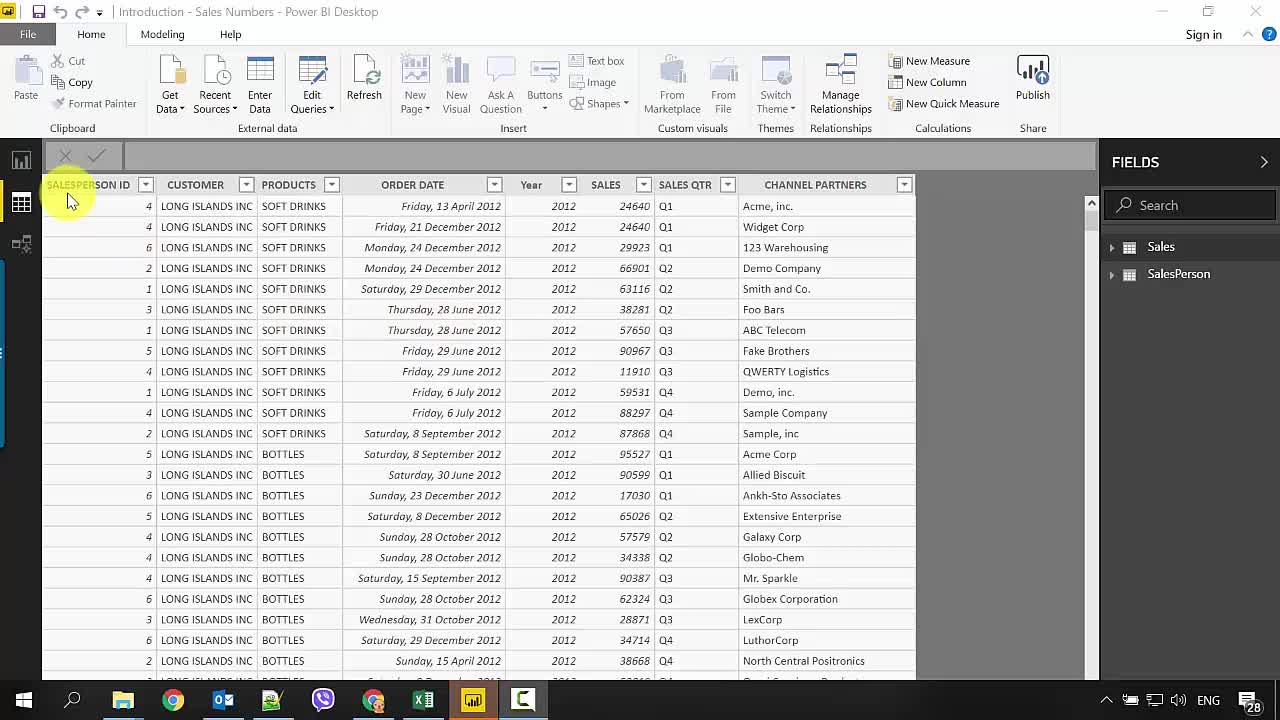This screenshot has height=720, width=1280.
Task: Expand the Sales table in Fields pane
Action: coord(1112,247)
